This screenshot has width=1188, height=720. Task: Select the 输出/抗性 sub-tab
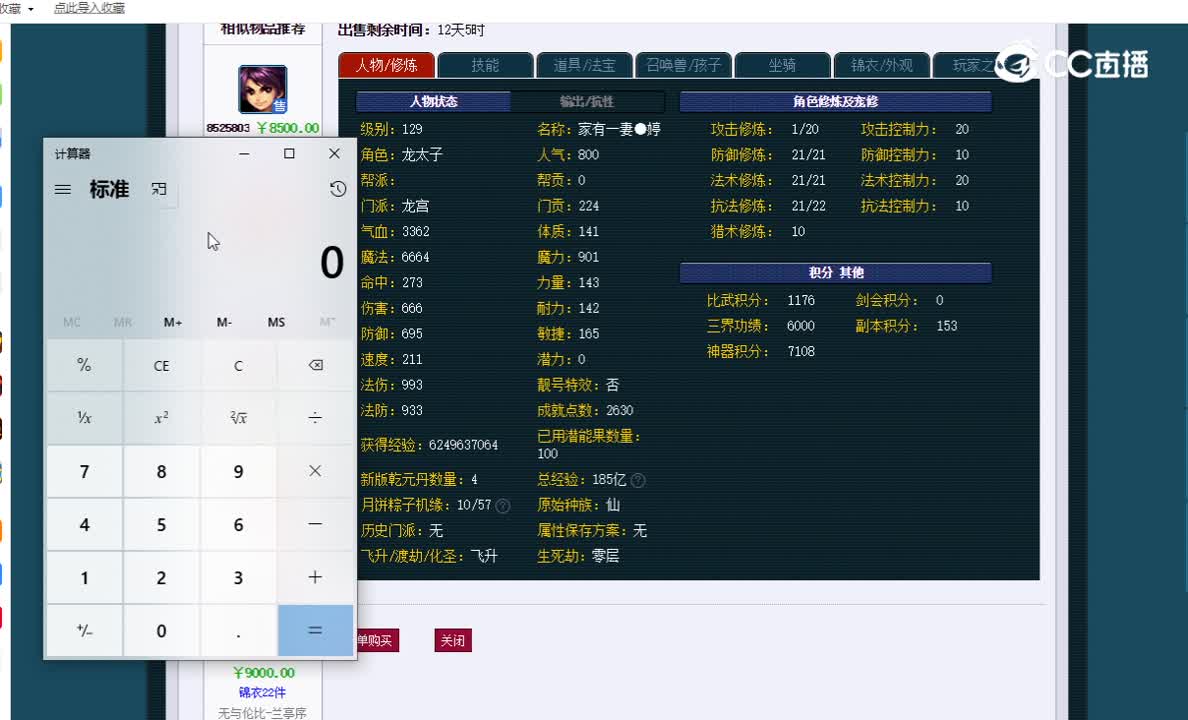(x=587, y=102)
